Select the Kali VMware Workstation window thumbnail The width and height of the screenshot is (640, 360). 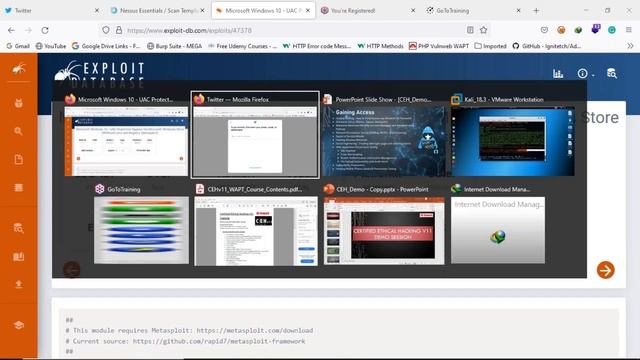[x=513, y=141]
